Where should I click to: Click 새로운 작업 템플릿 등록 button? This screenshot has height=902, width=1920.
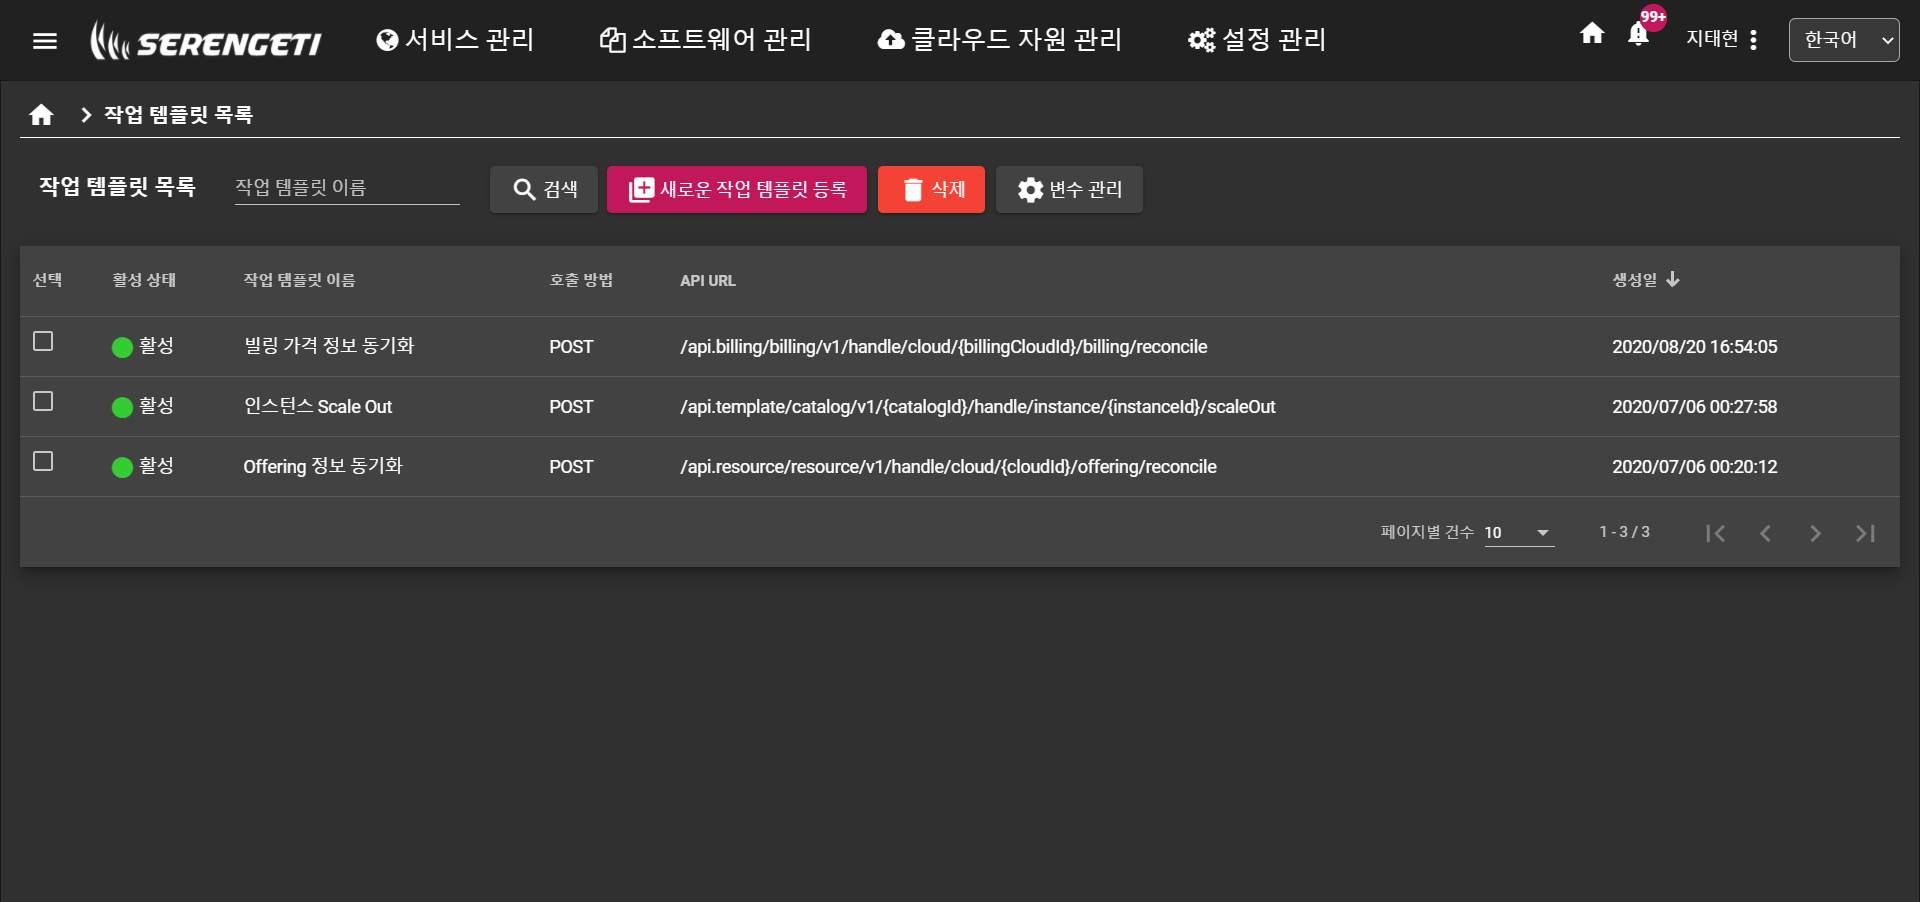point(737,190)
